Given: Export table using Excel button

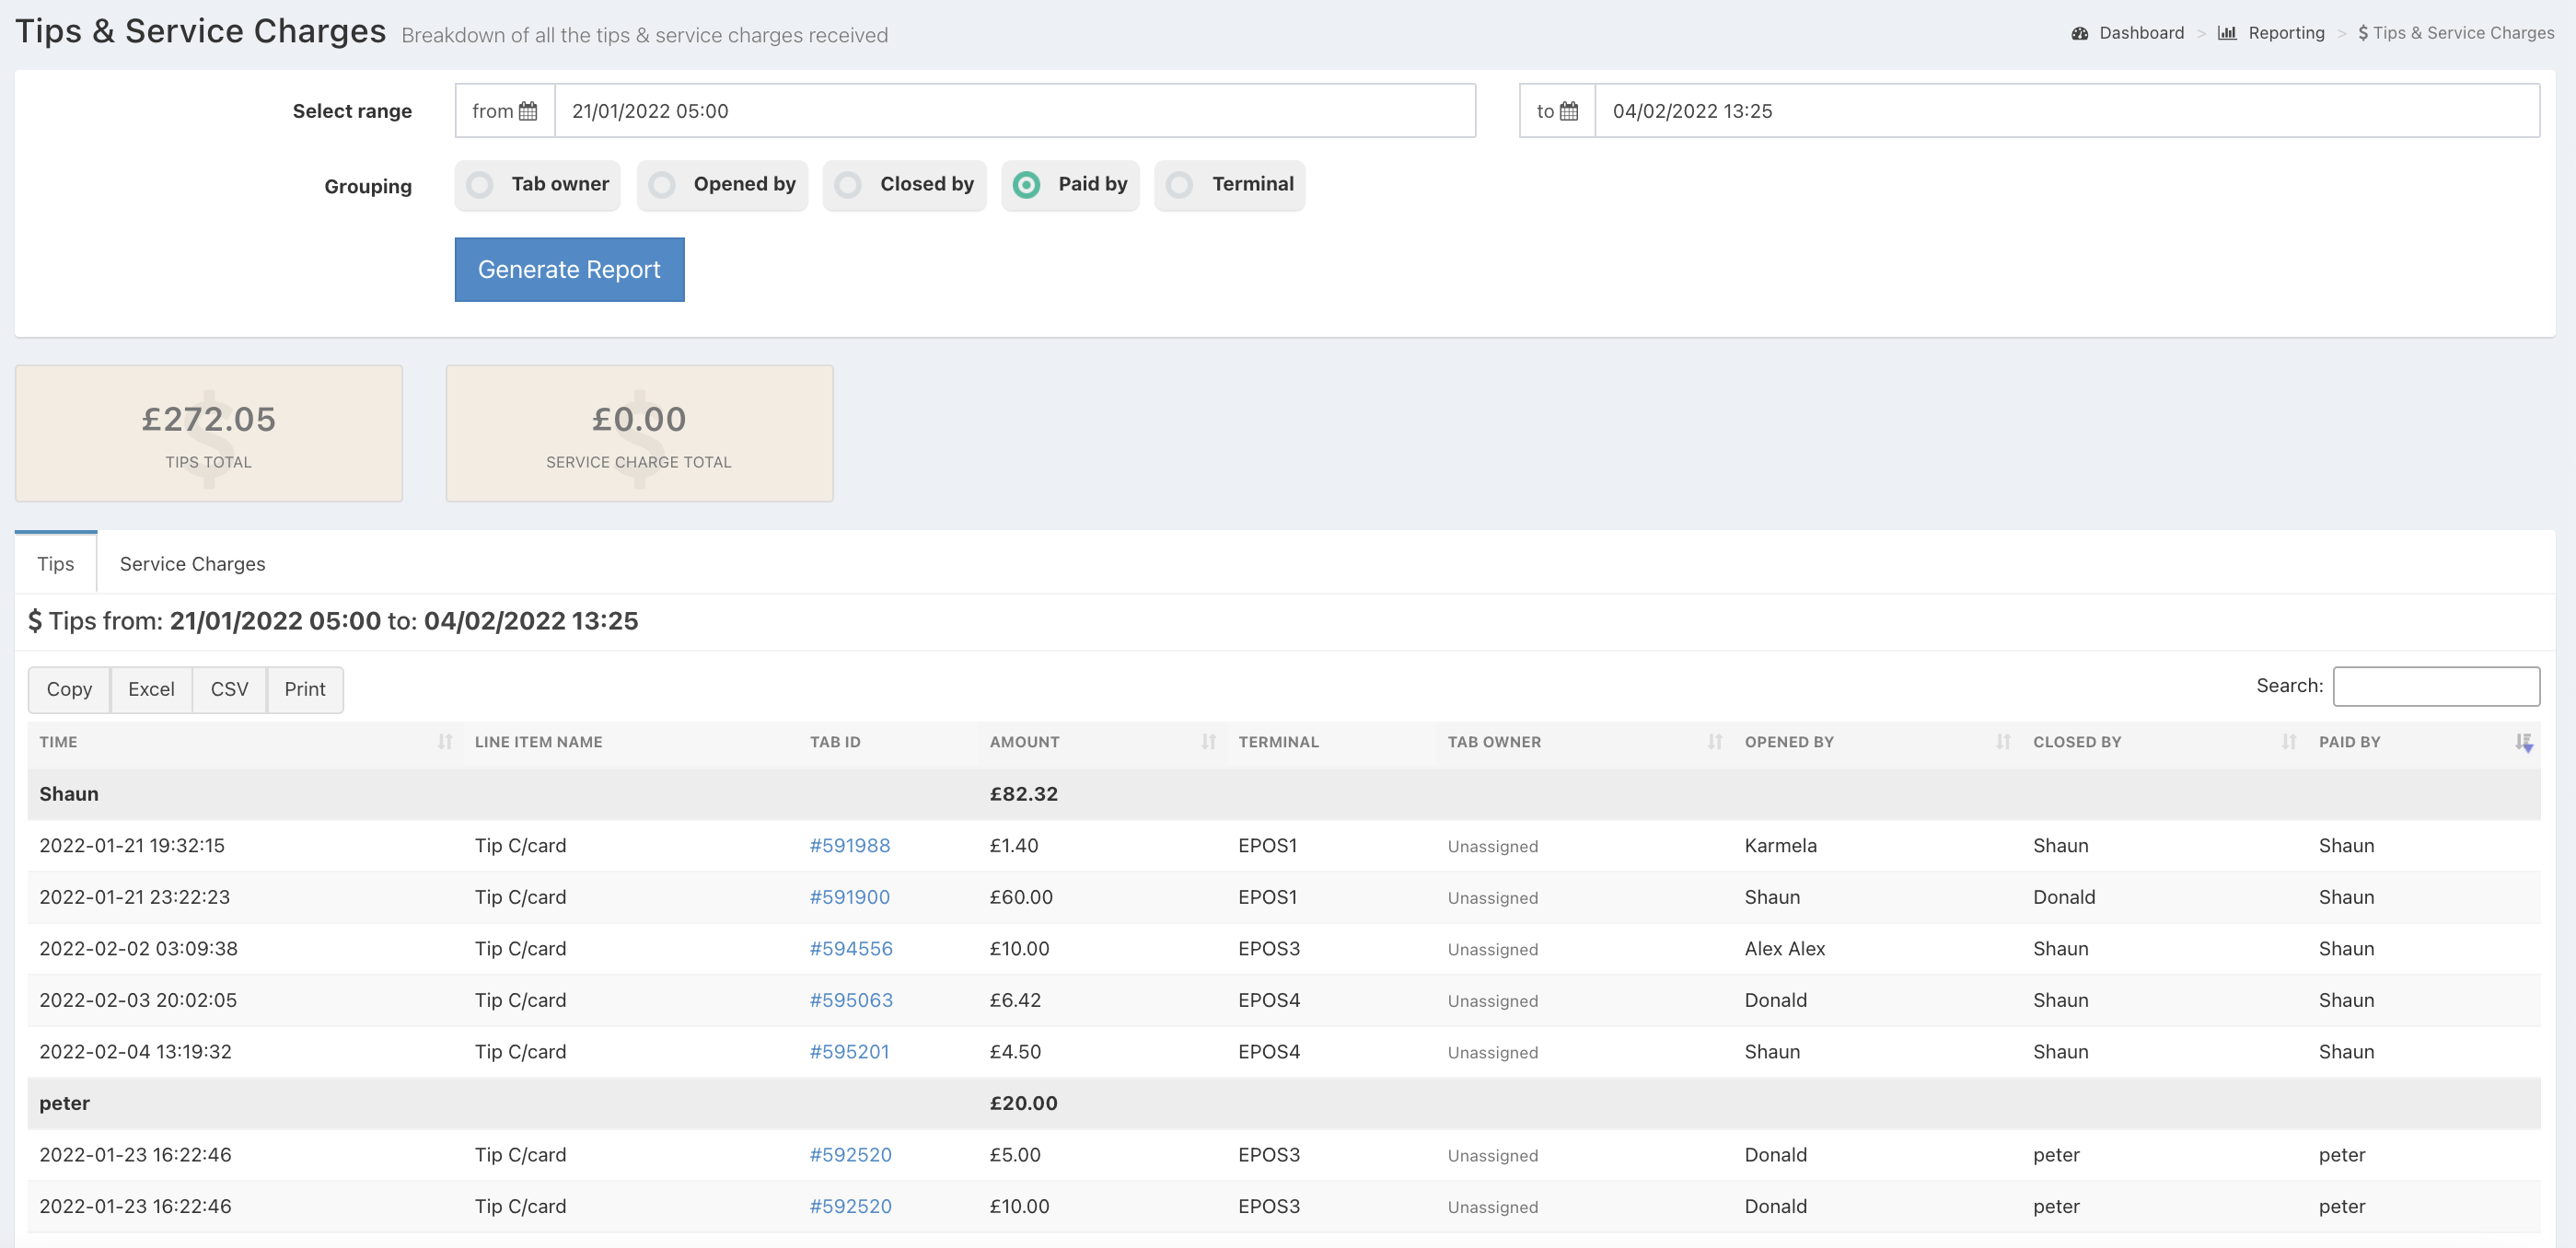Looking at the screenshot, I should point(151,690).
